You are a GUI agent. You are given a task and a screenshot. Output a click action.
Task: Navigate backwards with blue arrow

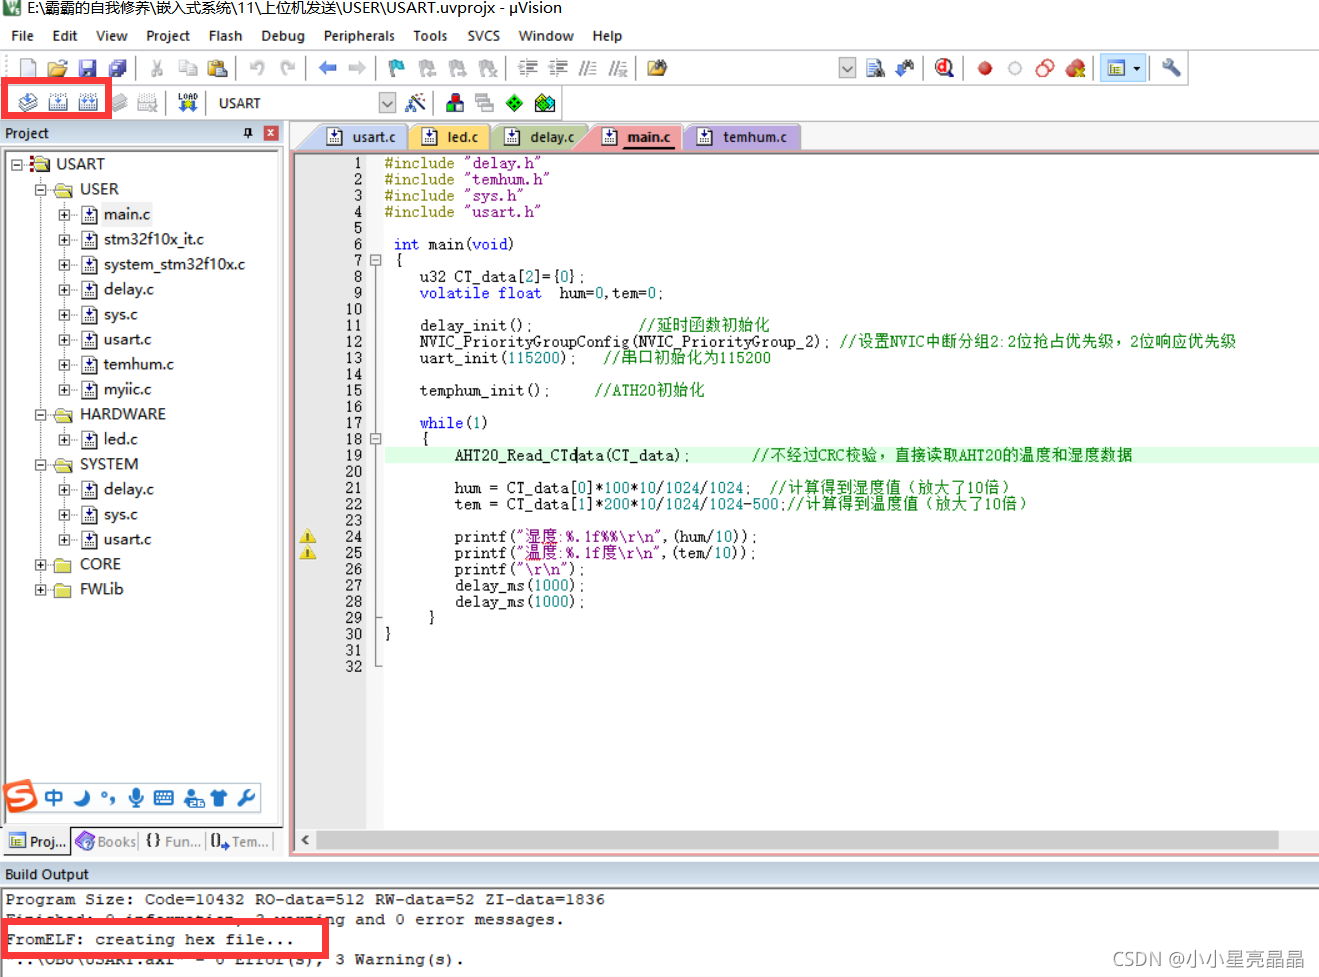(327, 68)
